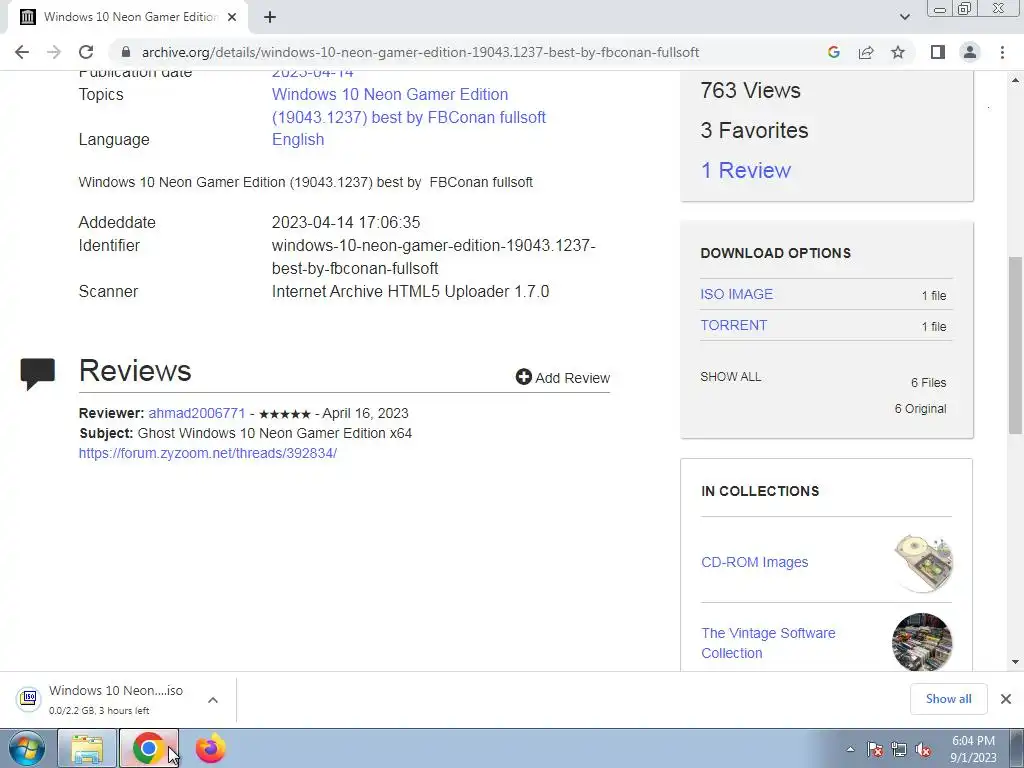Click the page vertical scrollbar thumb

[1015, 345]
